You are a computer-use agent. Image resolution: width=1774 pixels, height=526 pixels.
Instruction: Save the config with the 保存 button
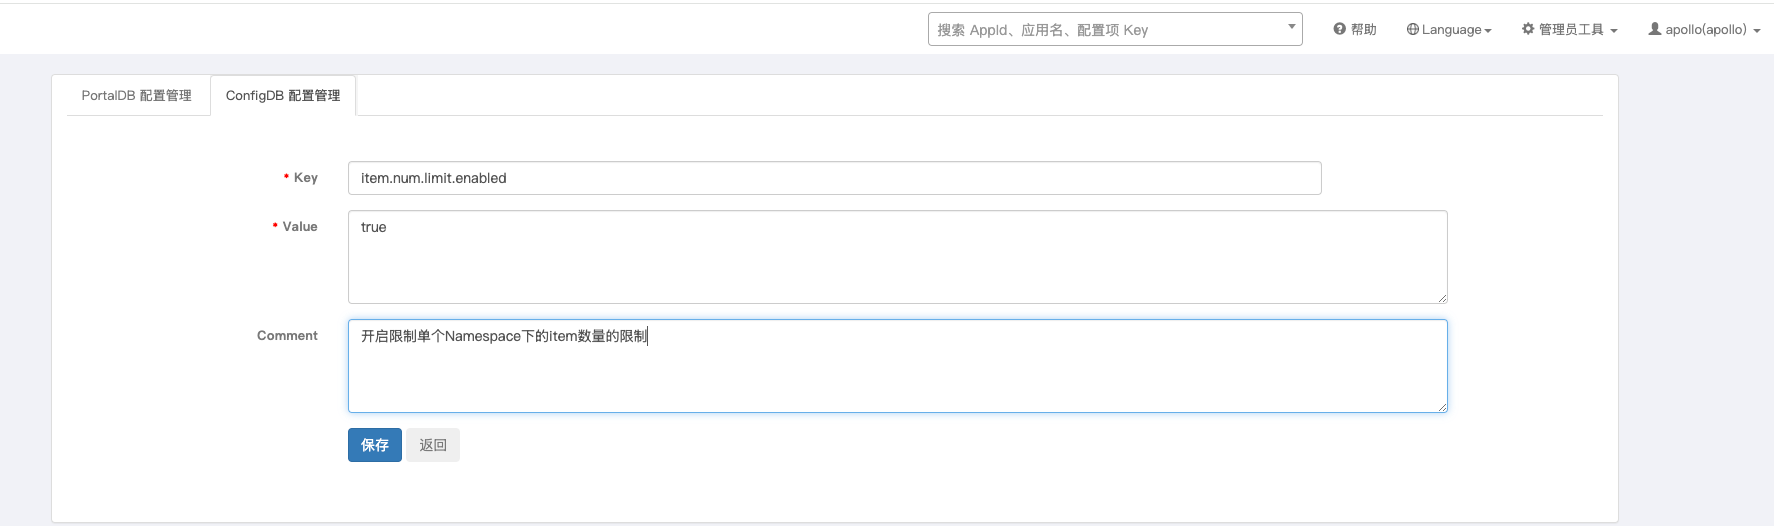coord(375,445)
